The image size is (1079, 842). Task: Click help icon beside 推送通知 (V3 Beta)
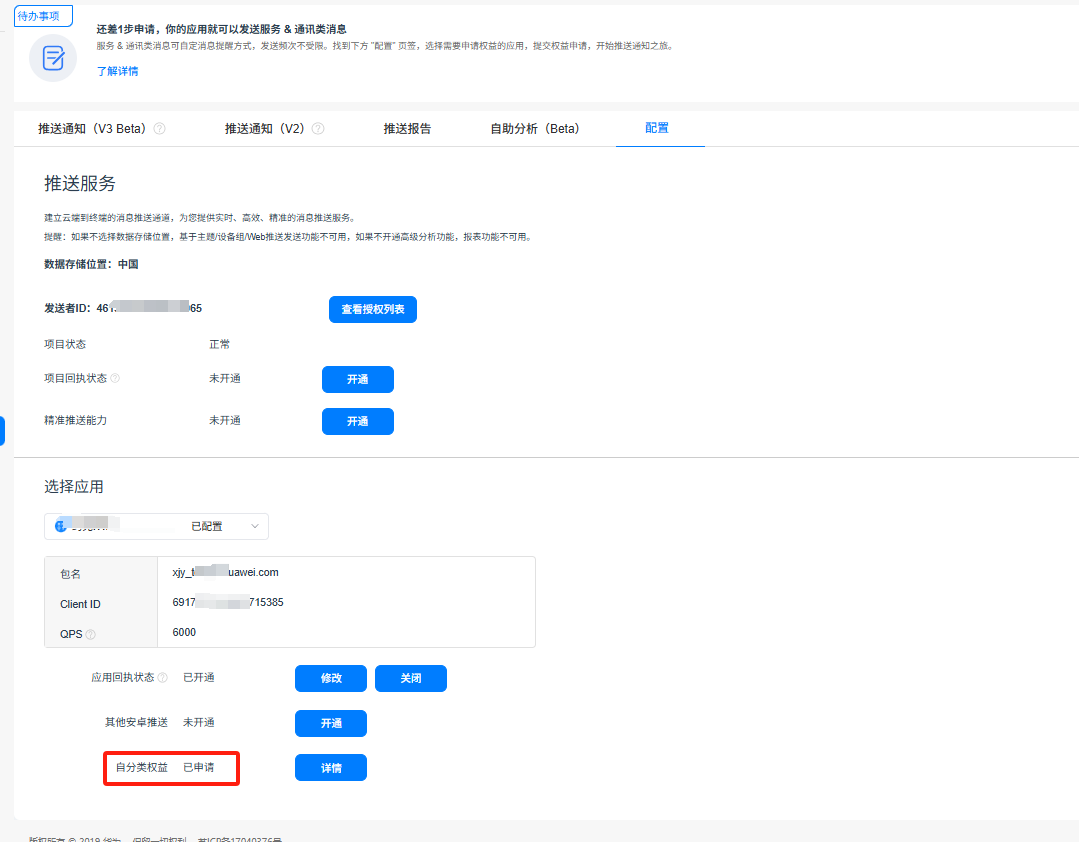click(x=159, y=129)
